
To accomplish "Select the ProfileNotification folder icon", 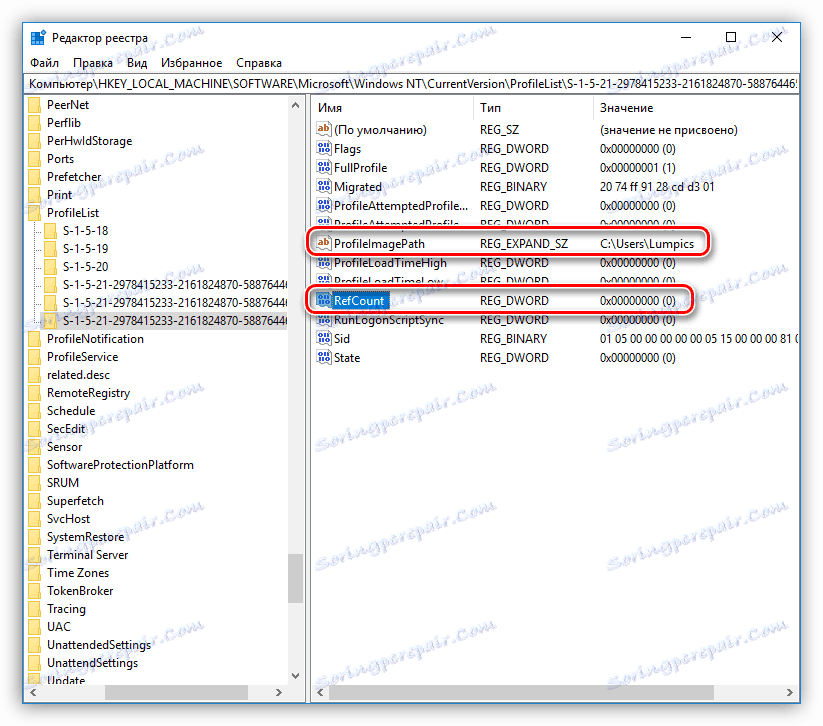I will [x=35, y=339].
